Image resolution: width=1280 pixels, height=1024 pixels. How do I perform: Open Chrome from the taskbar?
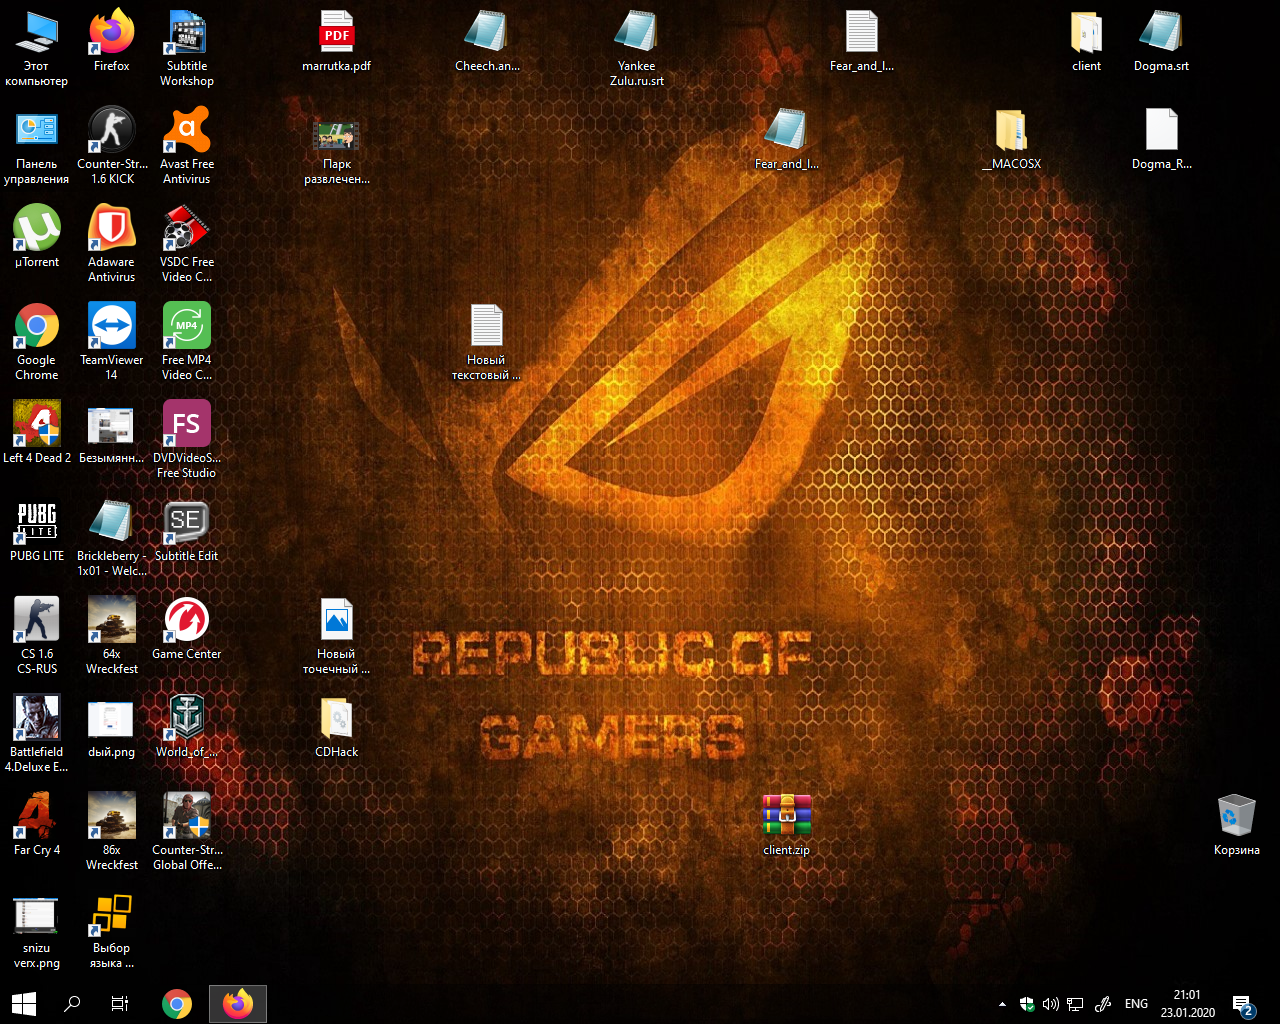click(177, 1004)
